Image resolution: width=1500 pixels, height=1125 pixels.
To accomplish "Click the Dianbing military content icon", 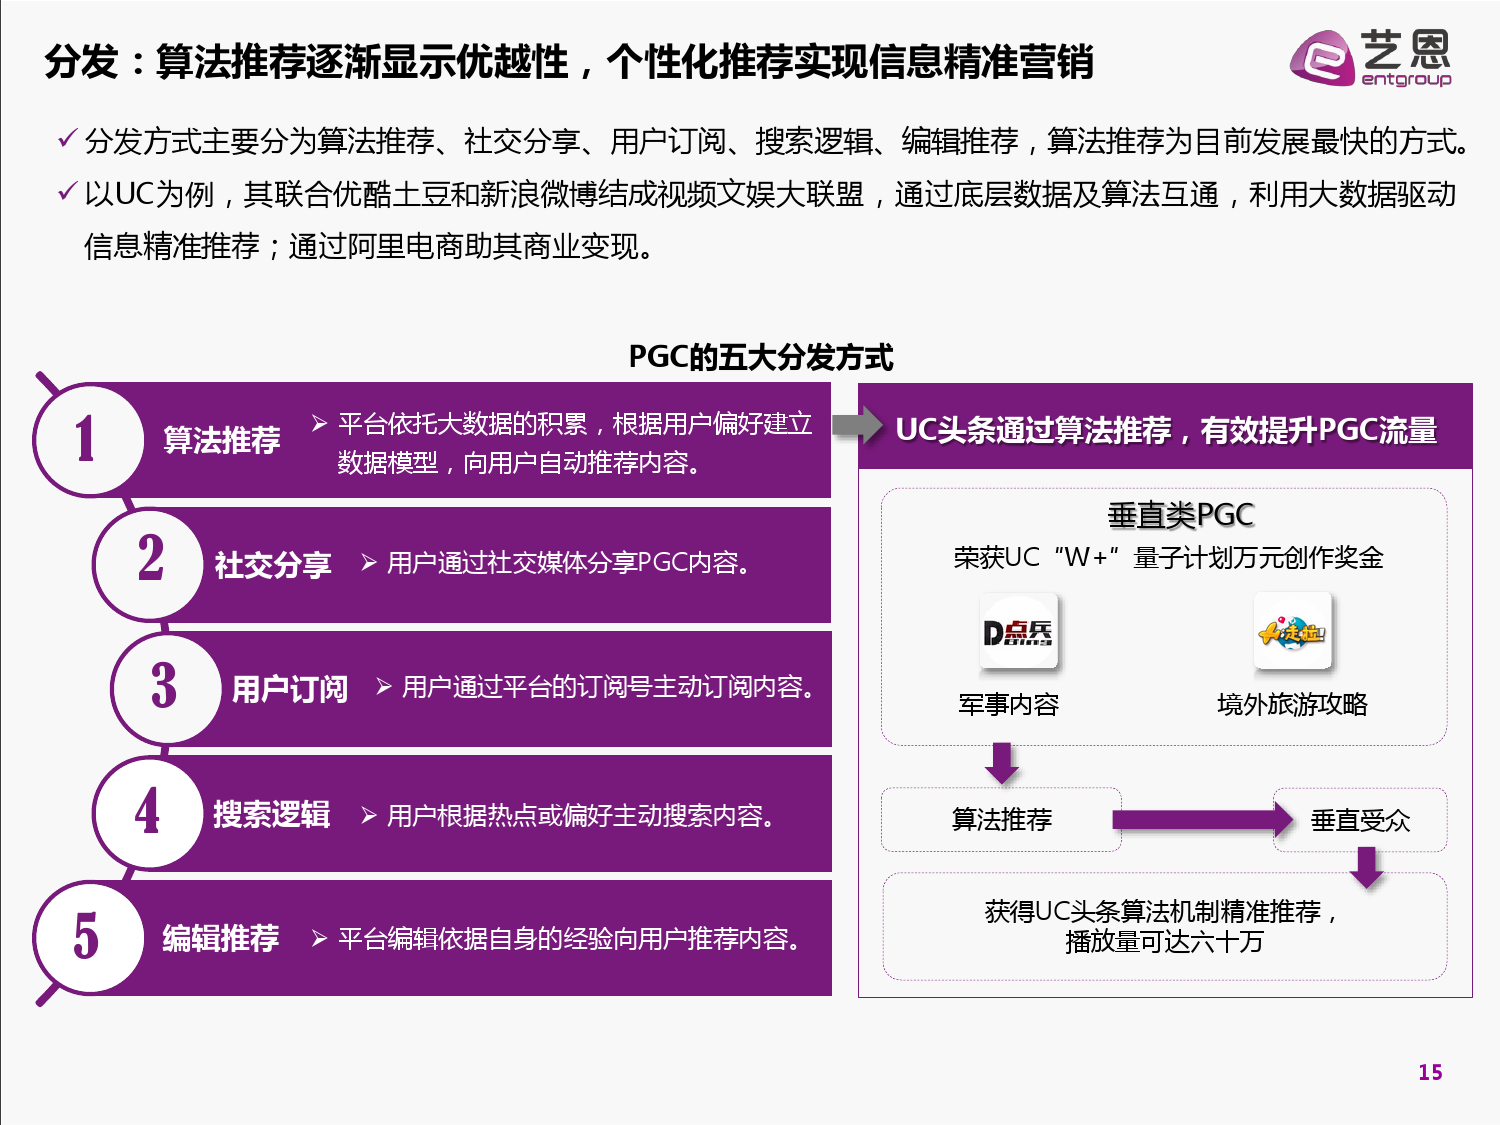I will (x=1018, y=631).
